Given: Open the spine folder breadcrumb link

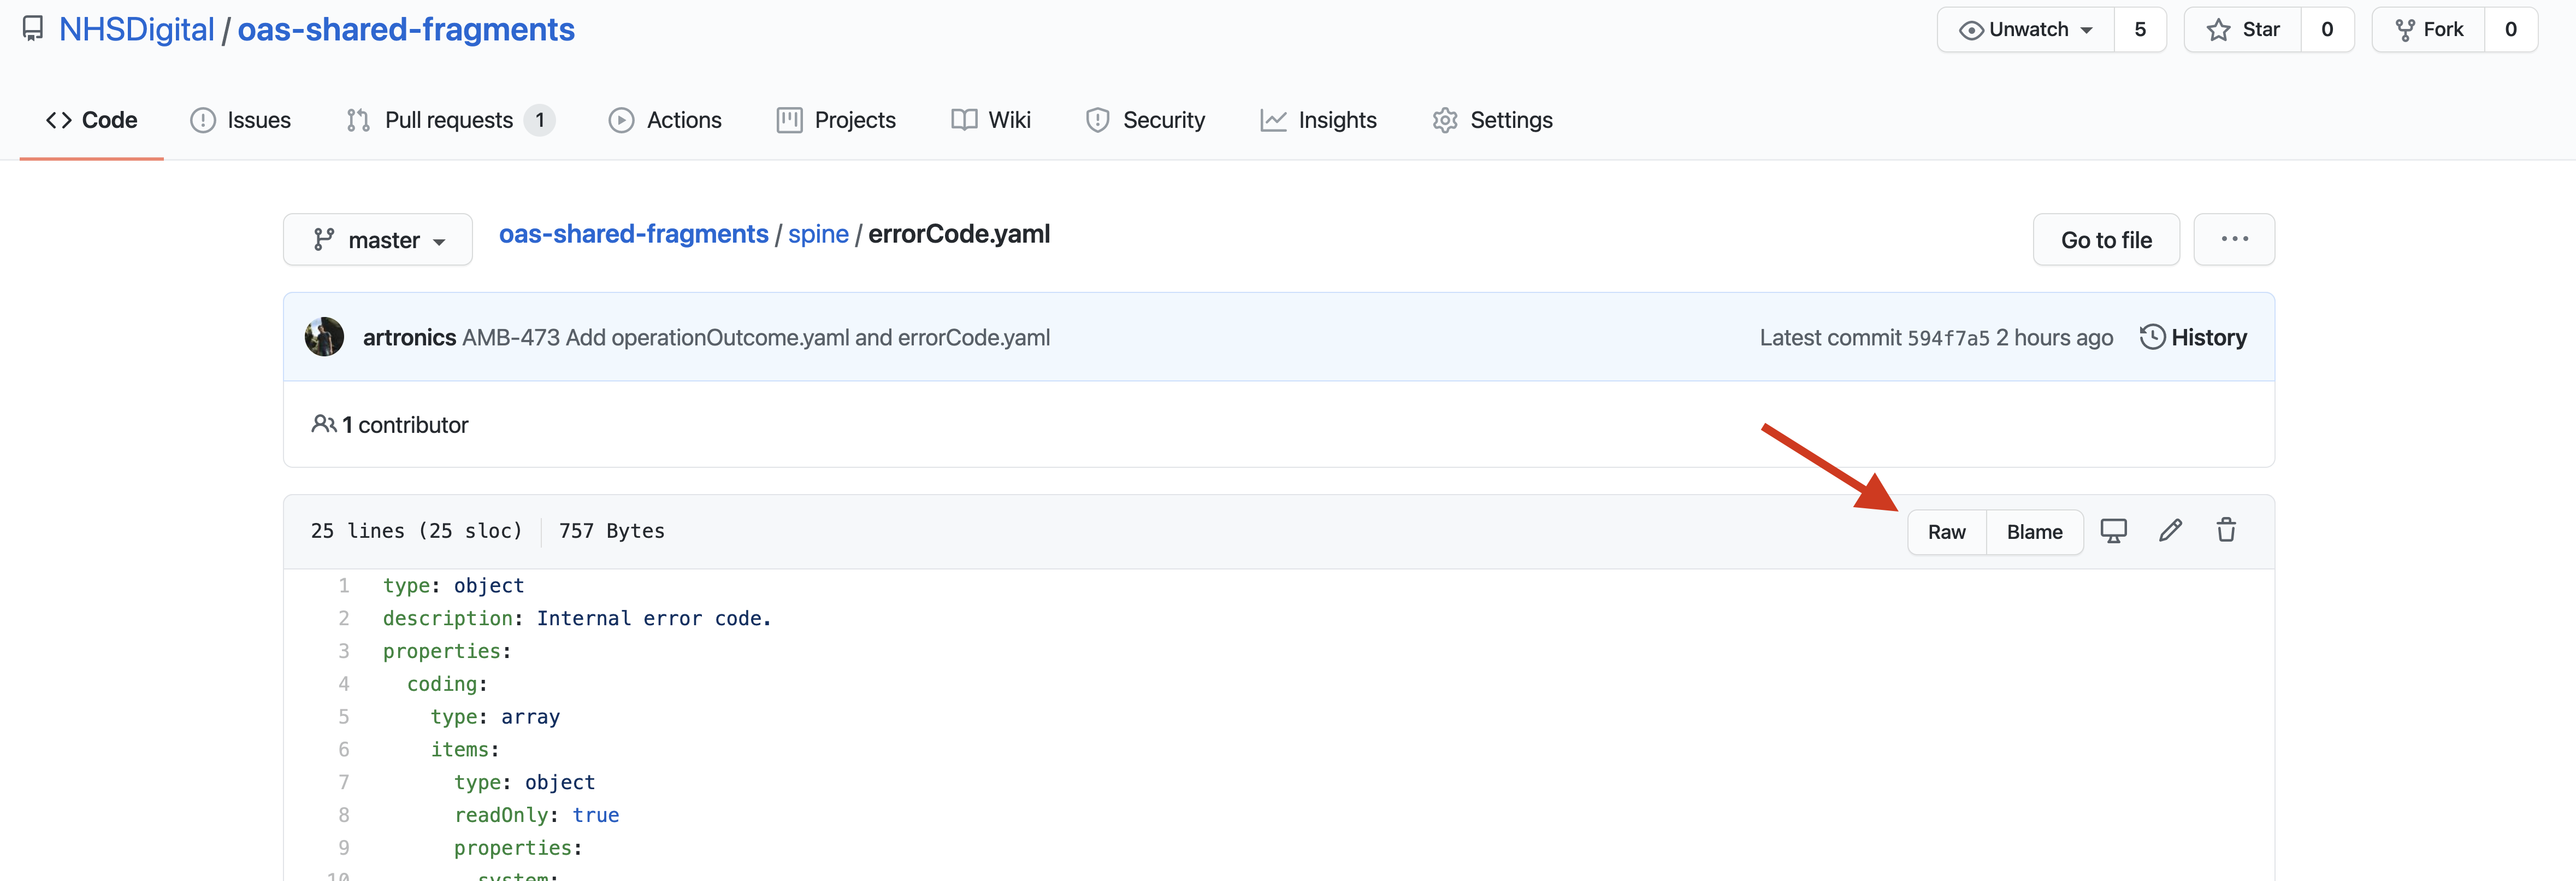Looking at the screenshot, I should pos(817,234).
